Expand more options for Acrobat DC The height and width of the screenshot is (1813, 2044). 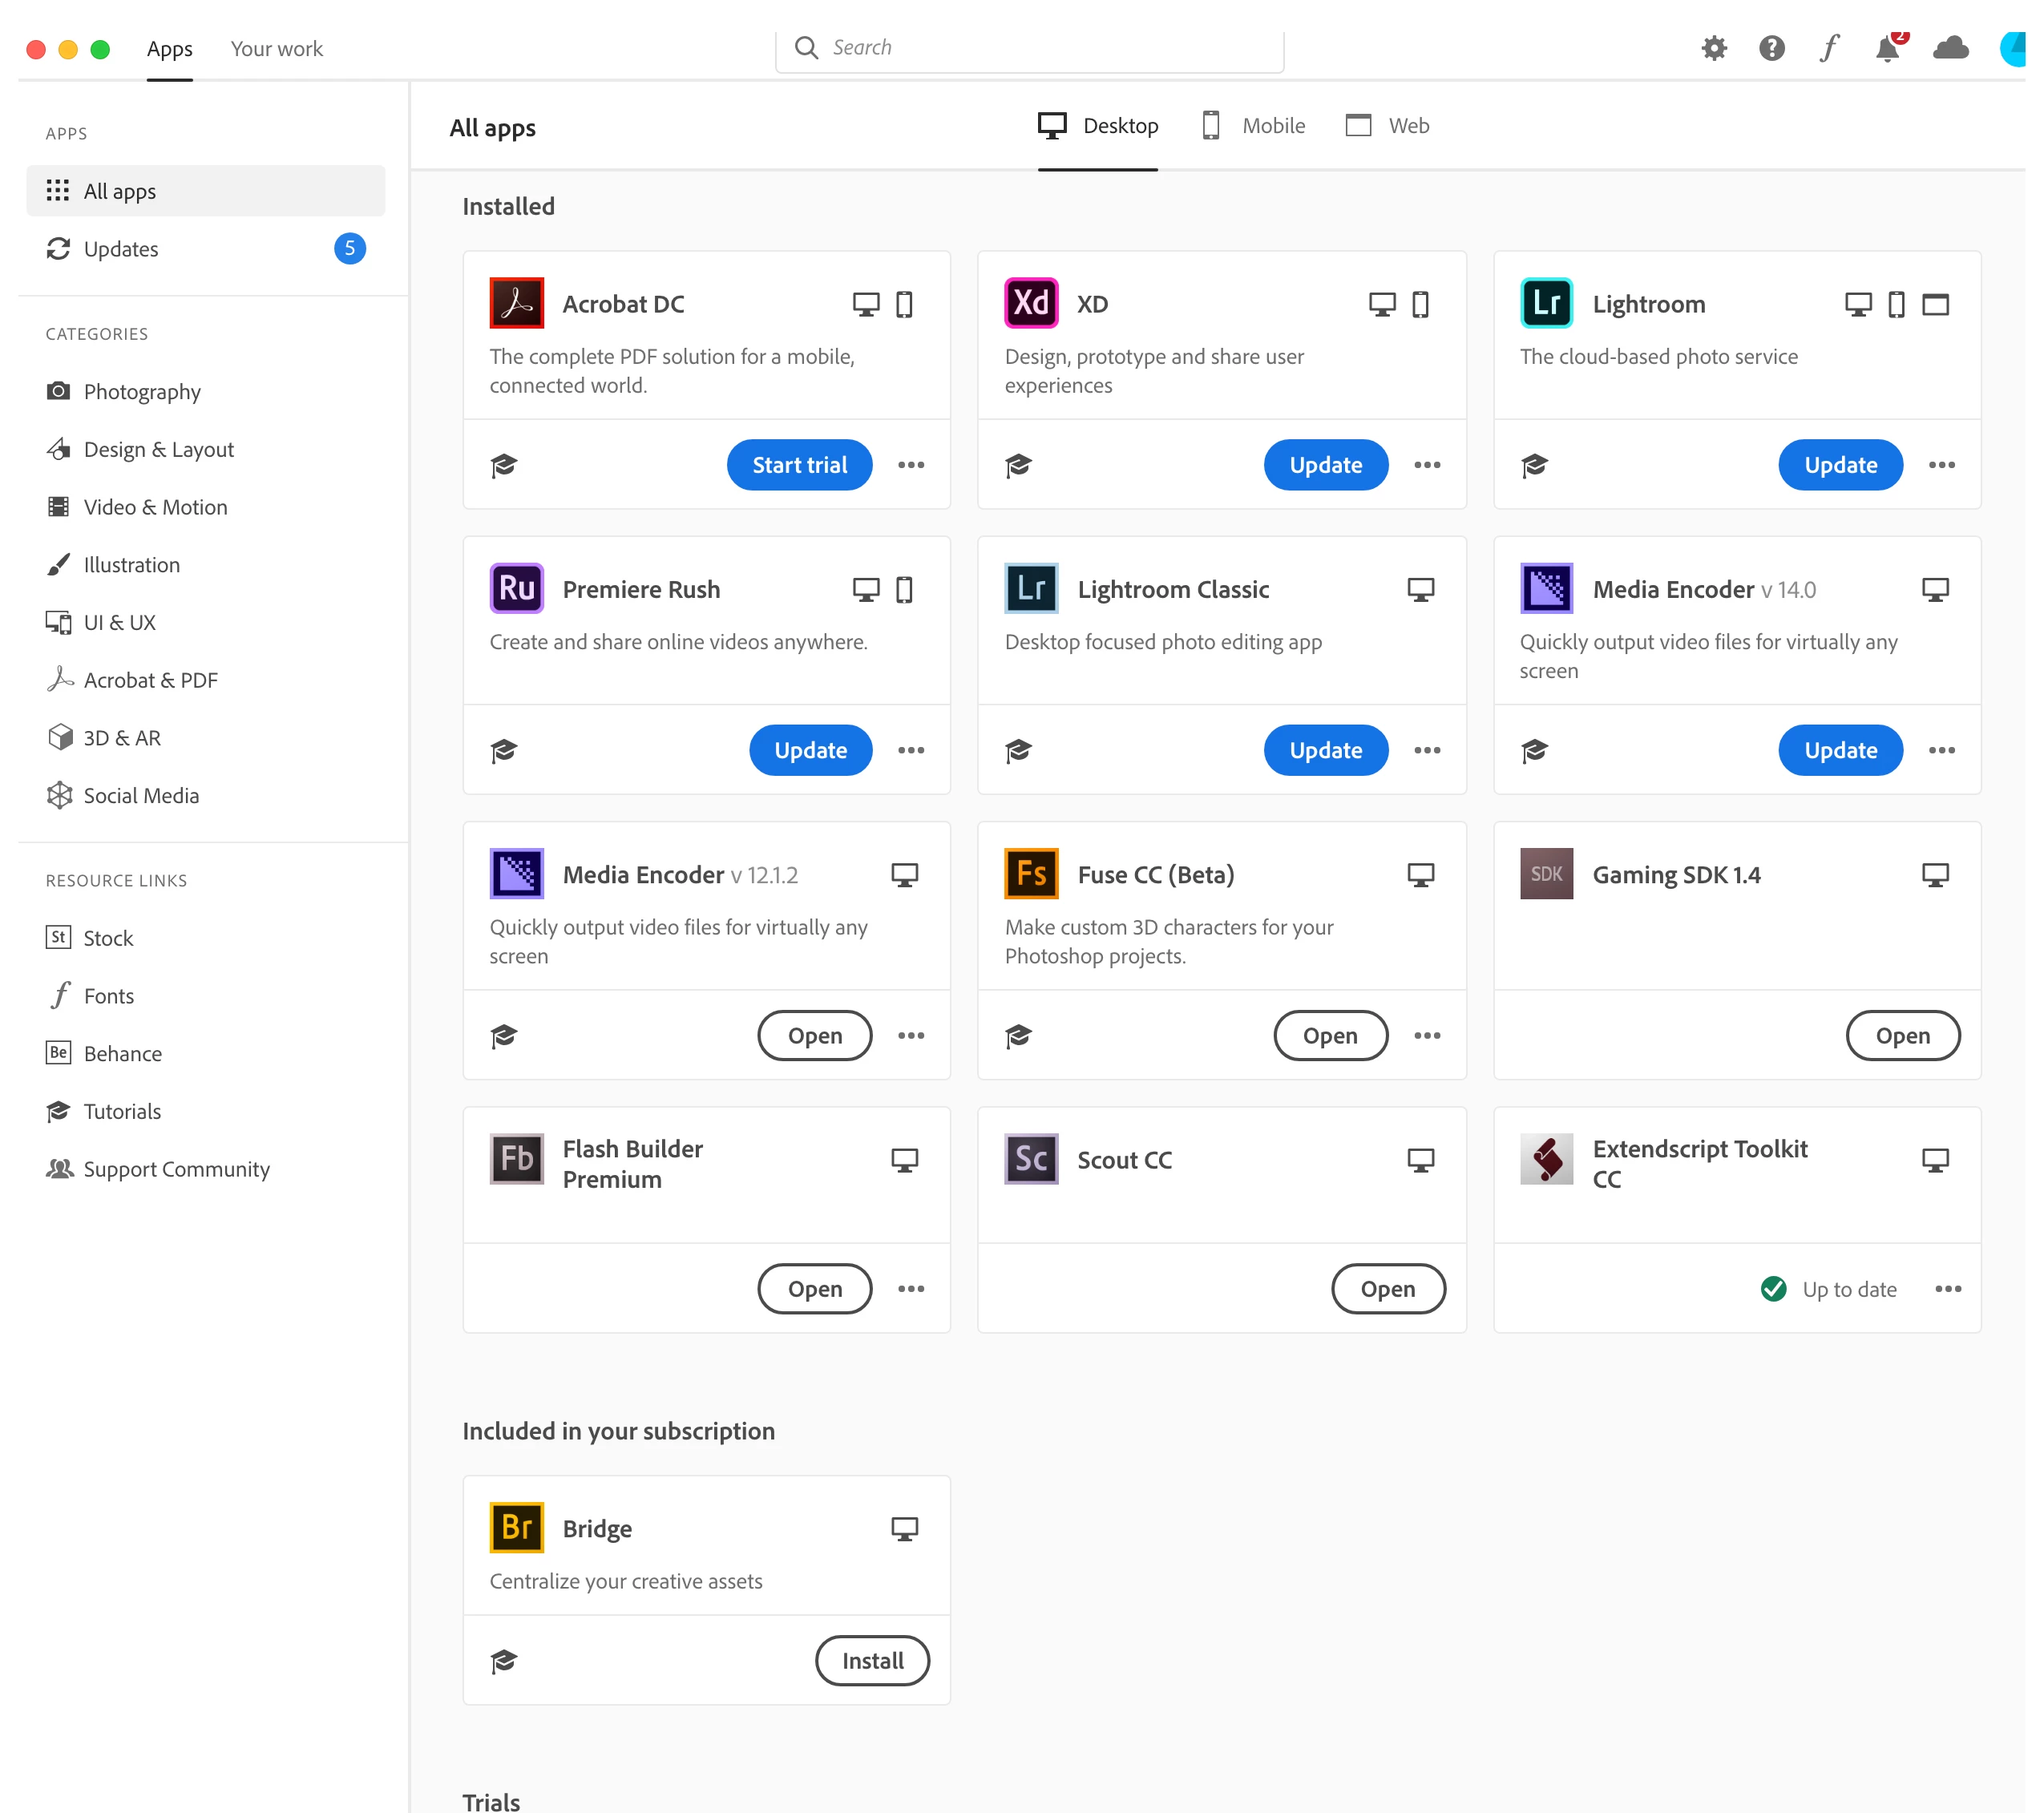click(911, 465)
